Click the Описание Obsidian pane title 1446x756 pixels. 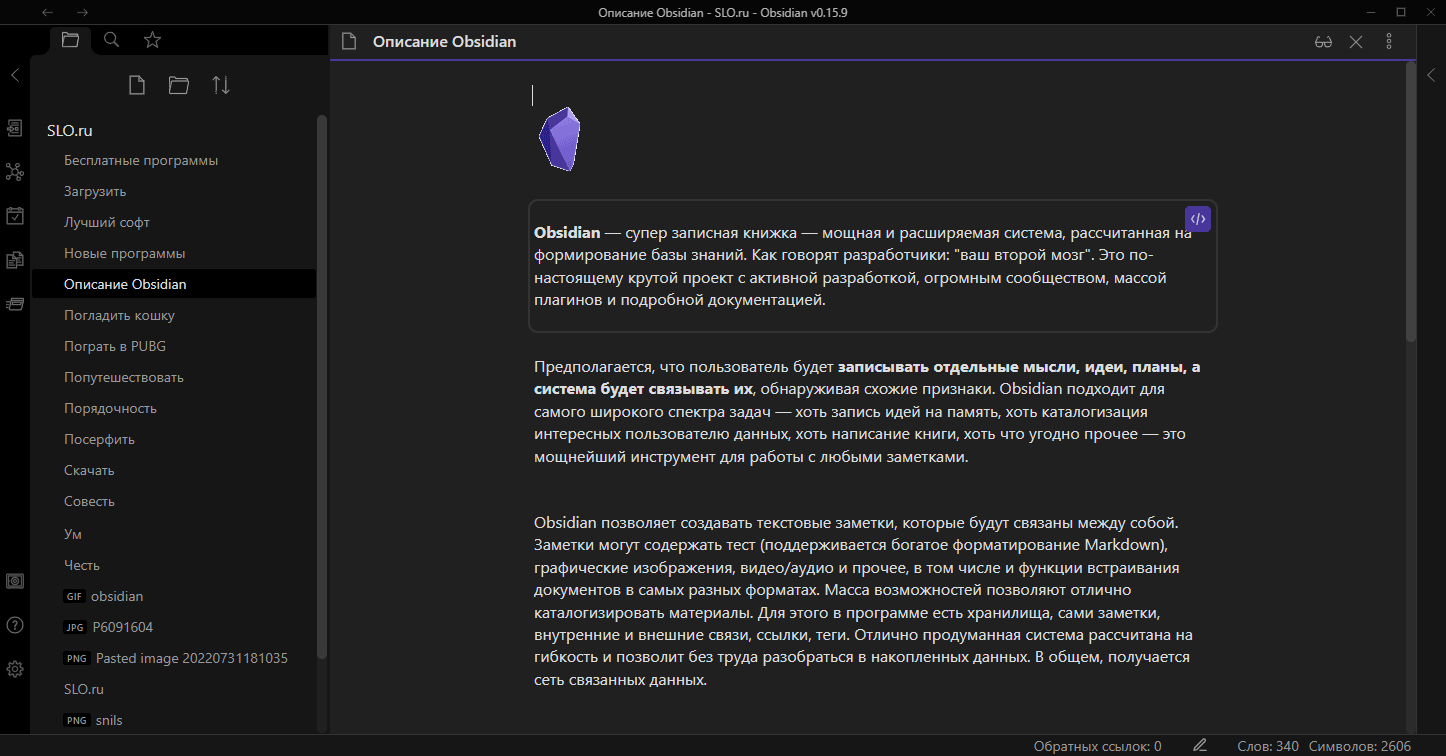tap(444, 42)
